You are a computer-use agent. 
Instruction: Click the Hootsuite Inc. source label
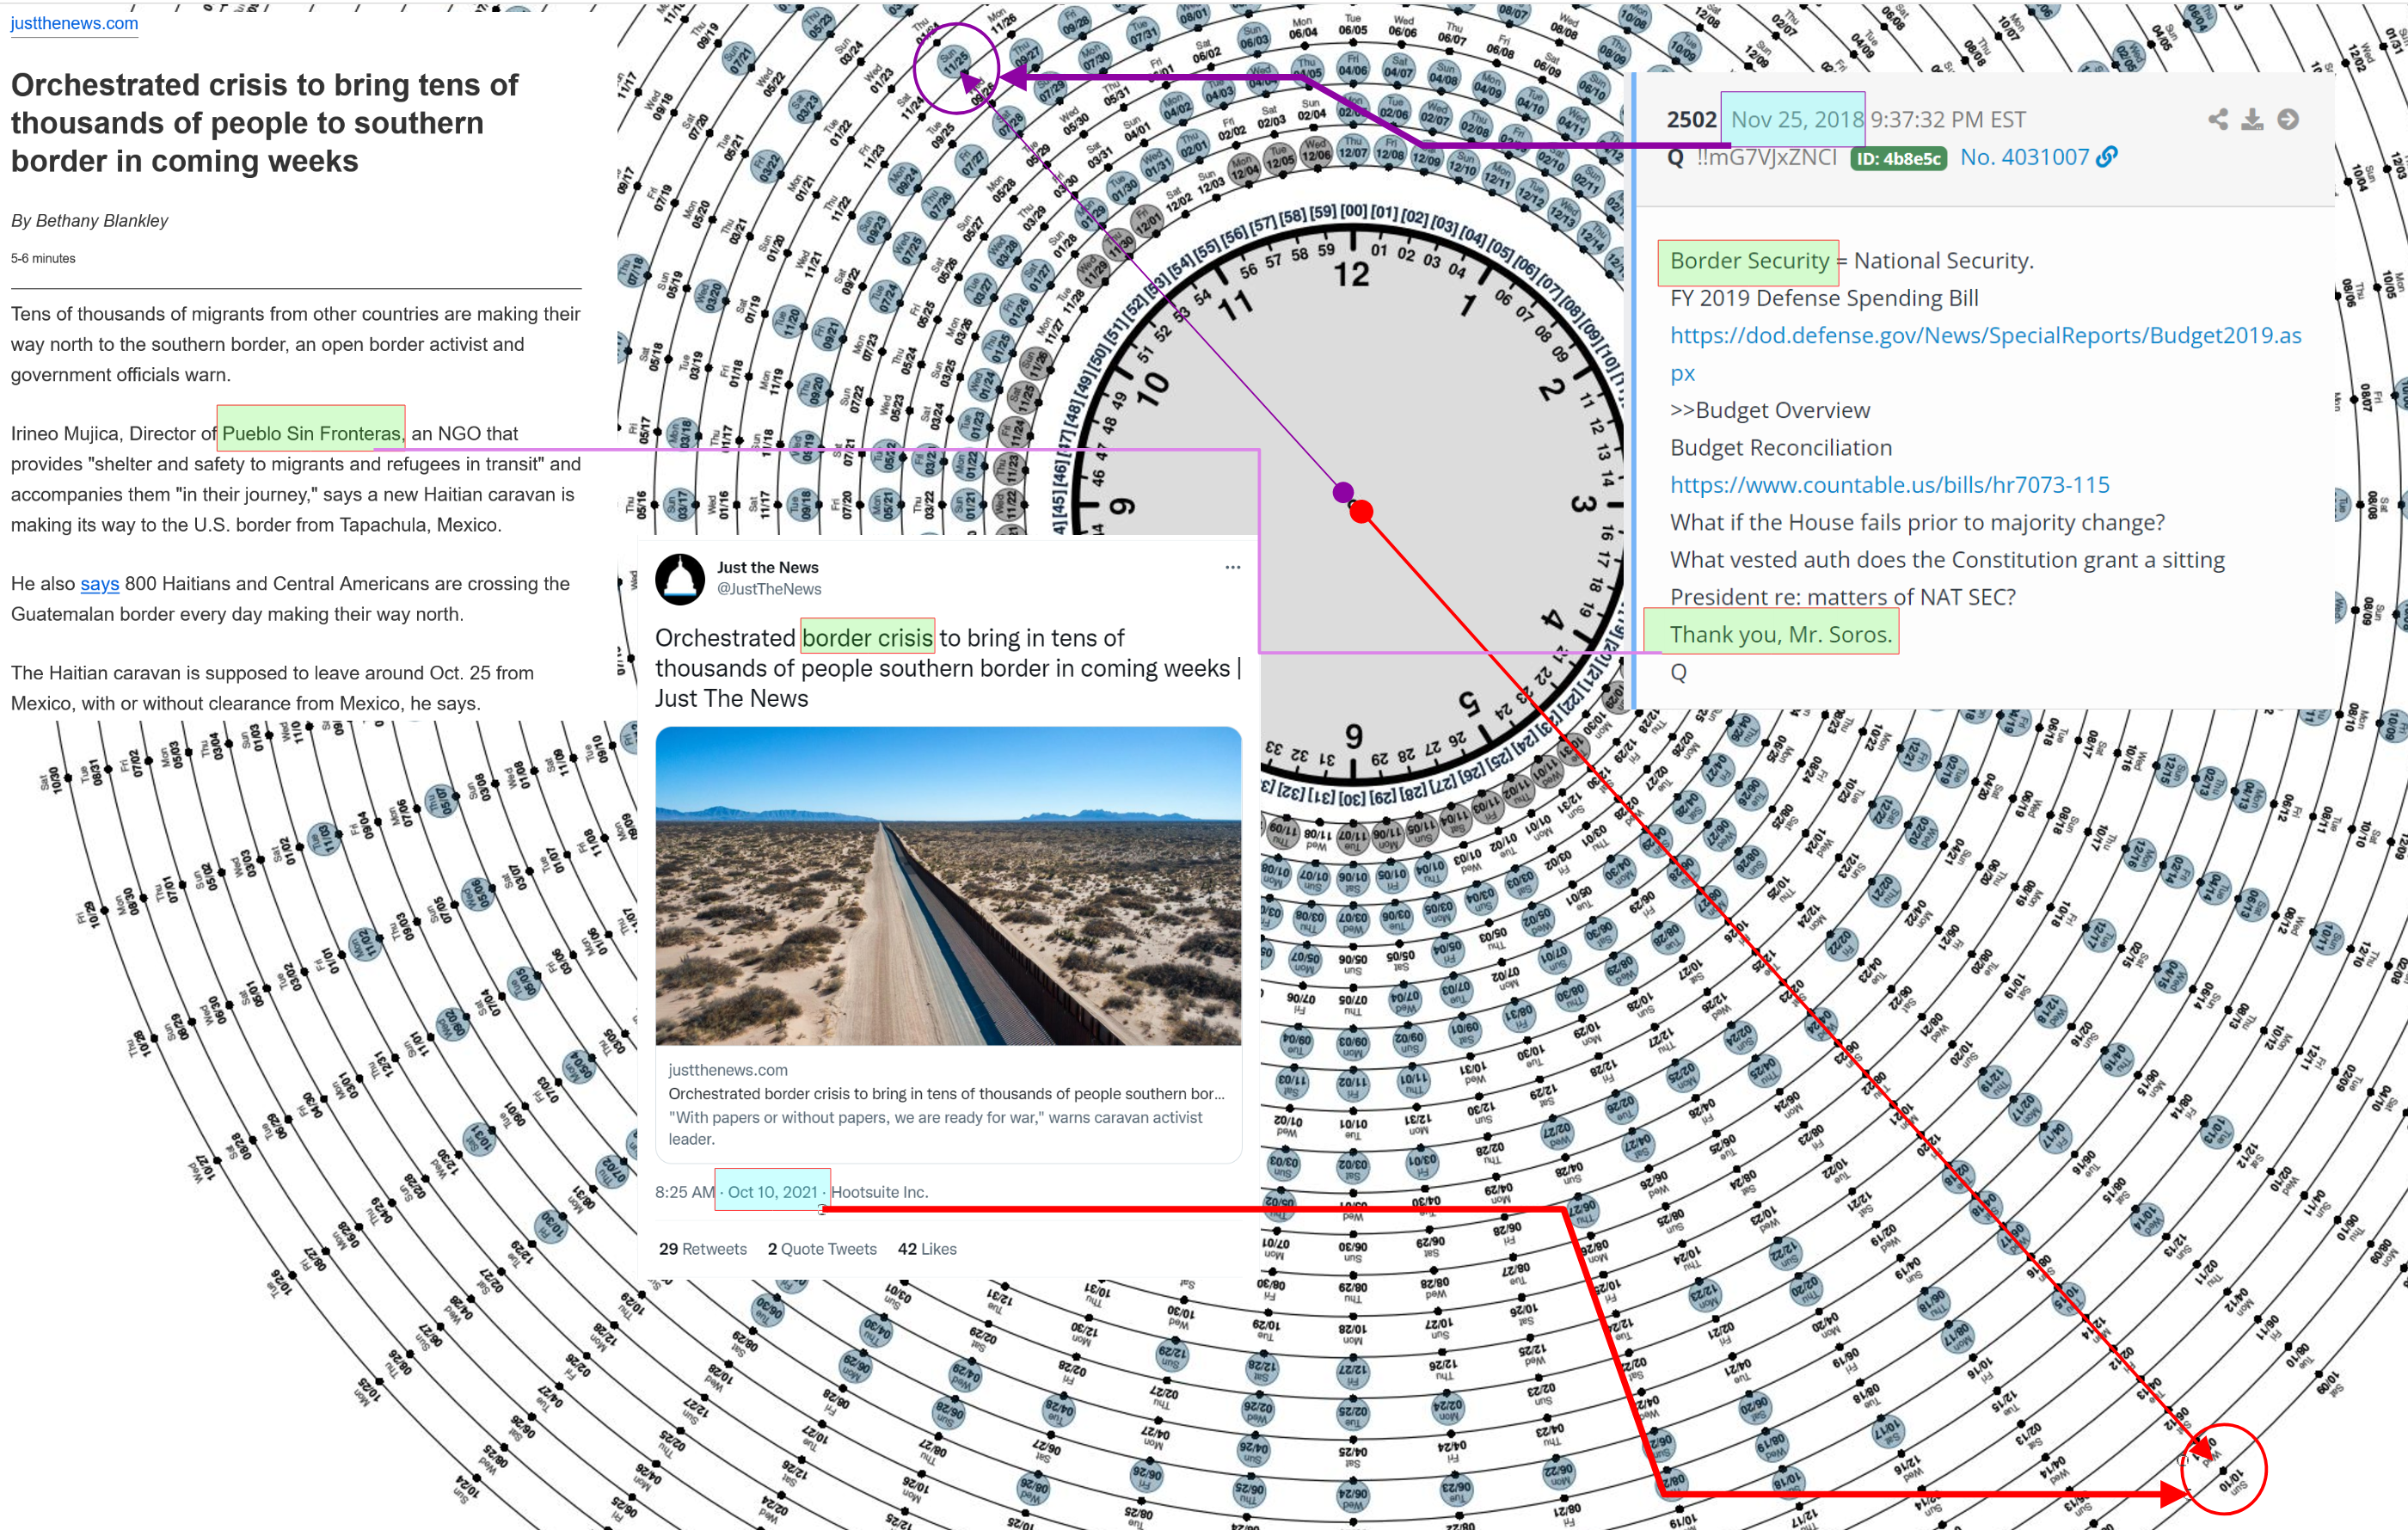pos(879,1192)
